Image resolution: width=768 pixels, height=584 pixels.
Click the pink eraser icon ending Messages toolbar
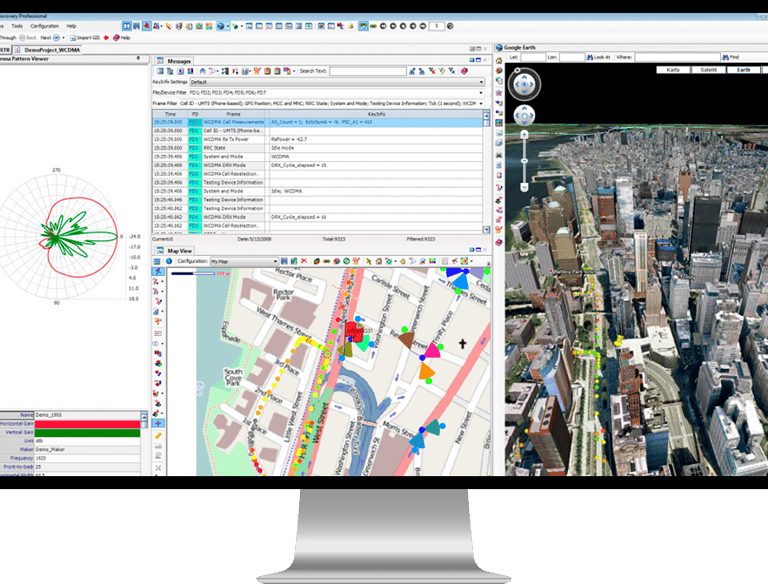(464, 71)
